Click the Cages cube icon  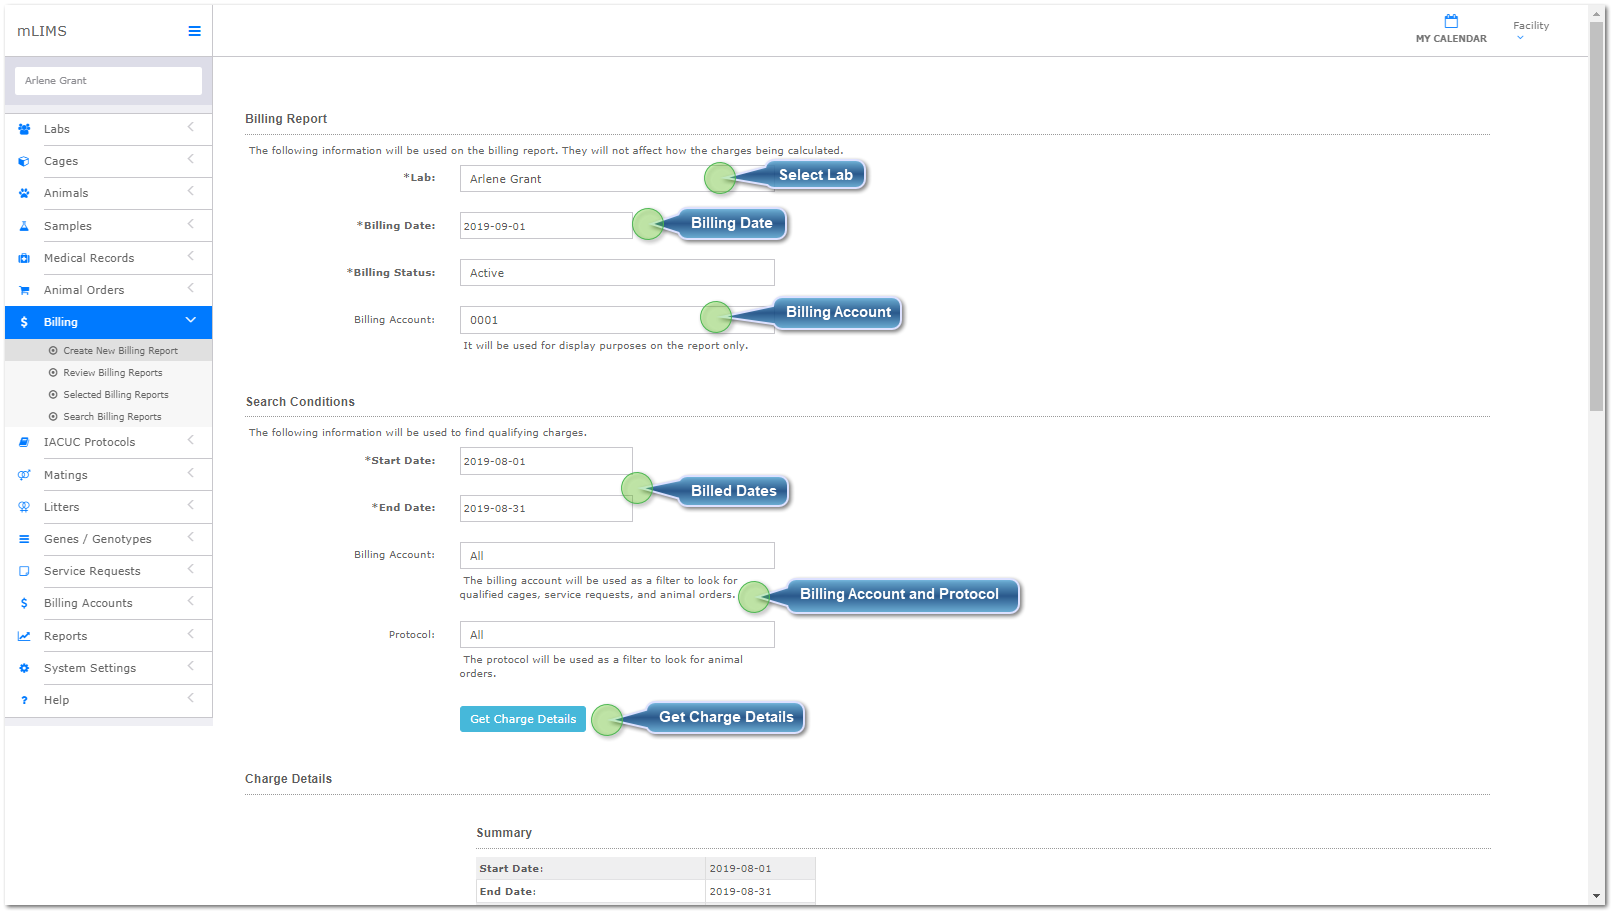24,161
